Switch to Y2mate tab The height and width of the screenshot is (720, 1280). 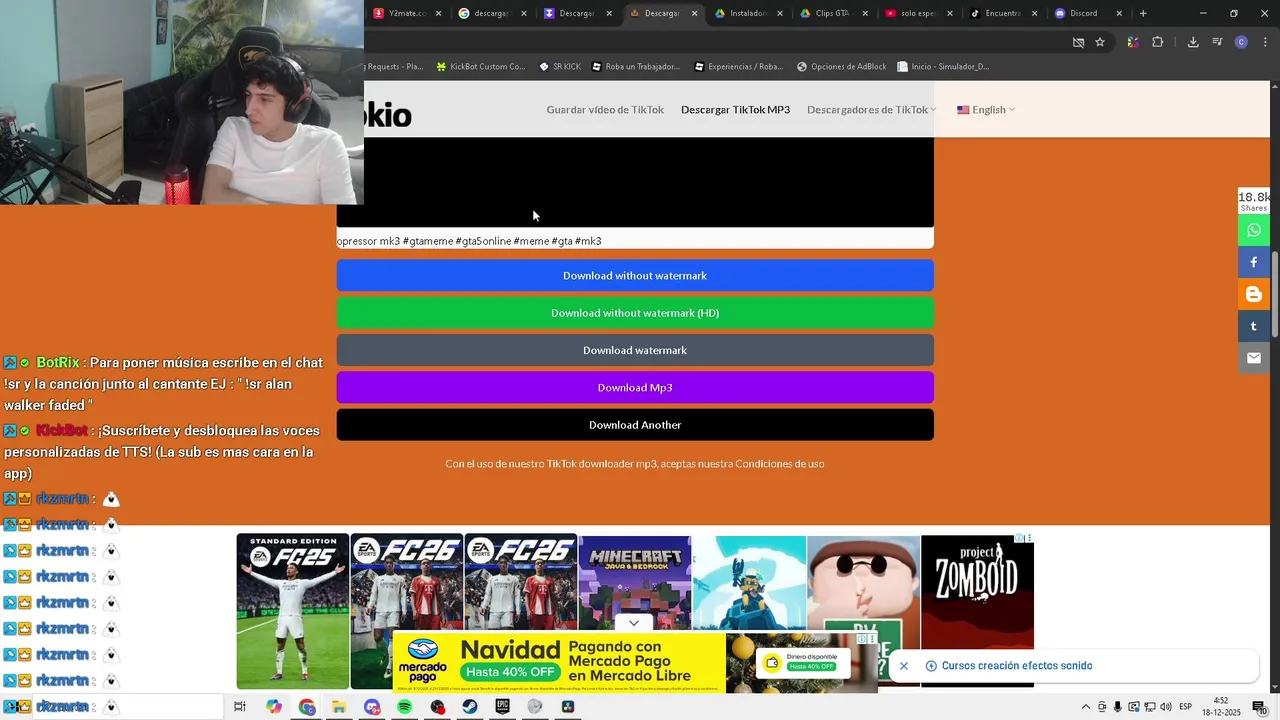point(408,13)
